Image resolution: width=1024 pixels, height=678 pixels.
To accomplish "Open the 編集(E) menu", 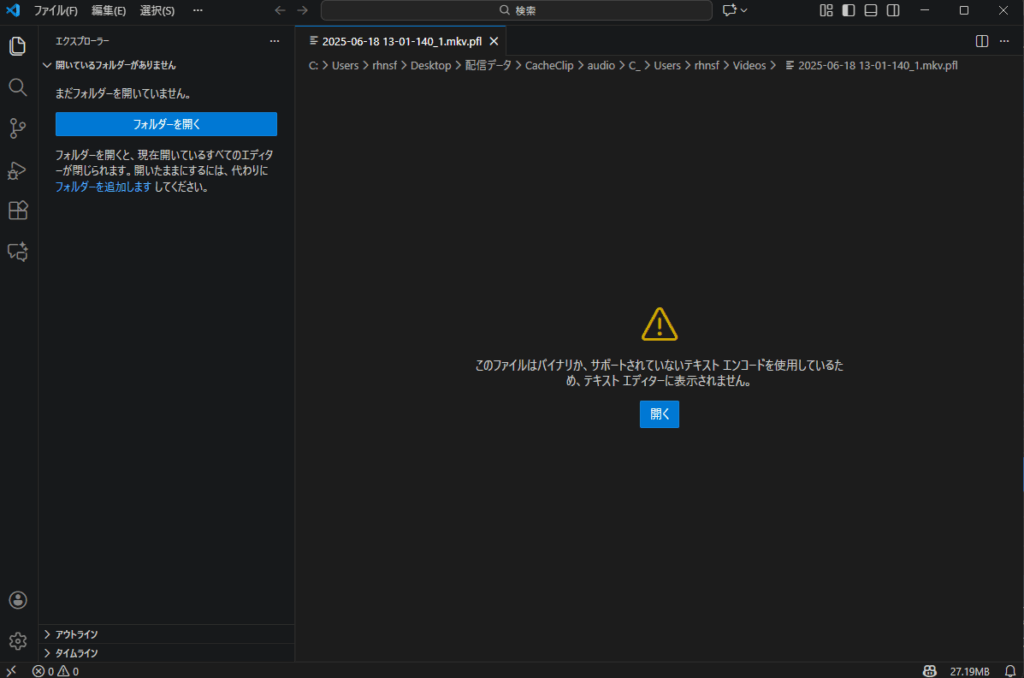I will click(108, 10).
